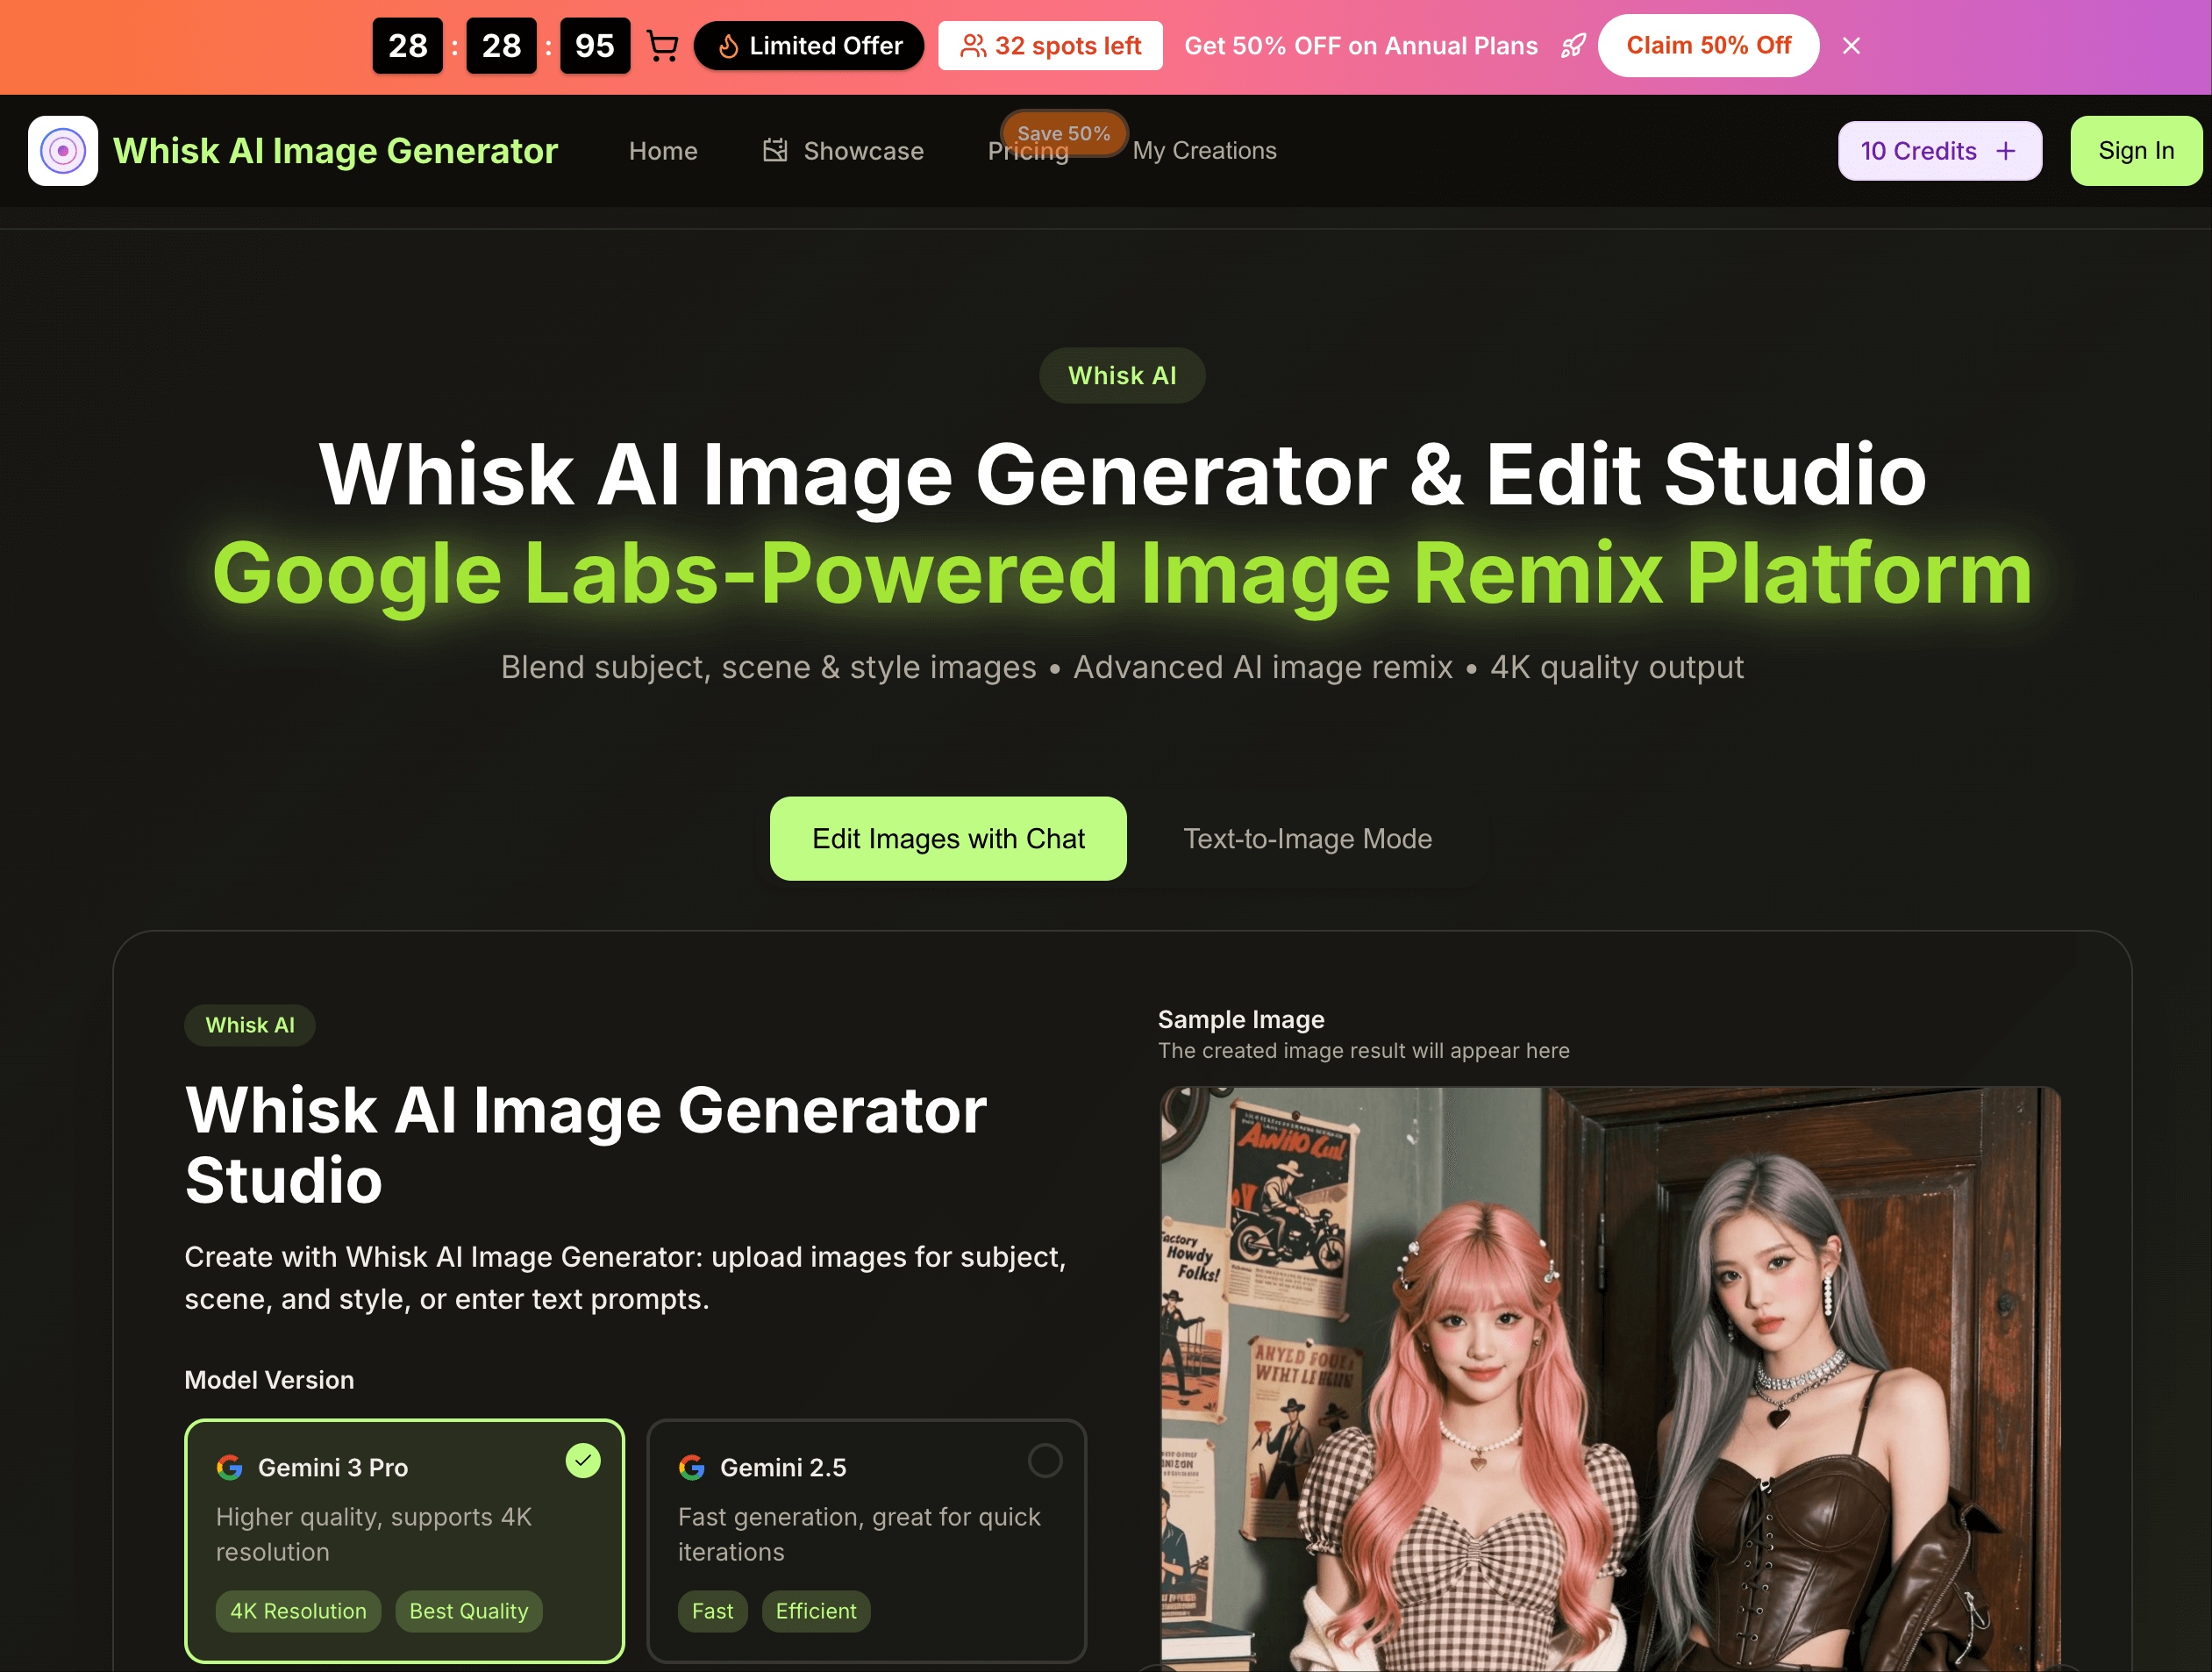2212x1672 pixels.
Task: Open the Home navigation item
Action: coord(663,150)
